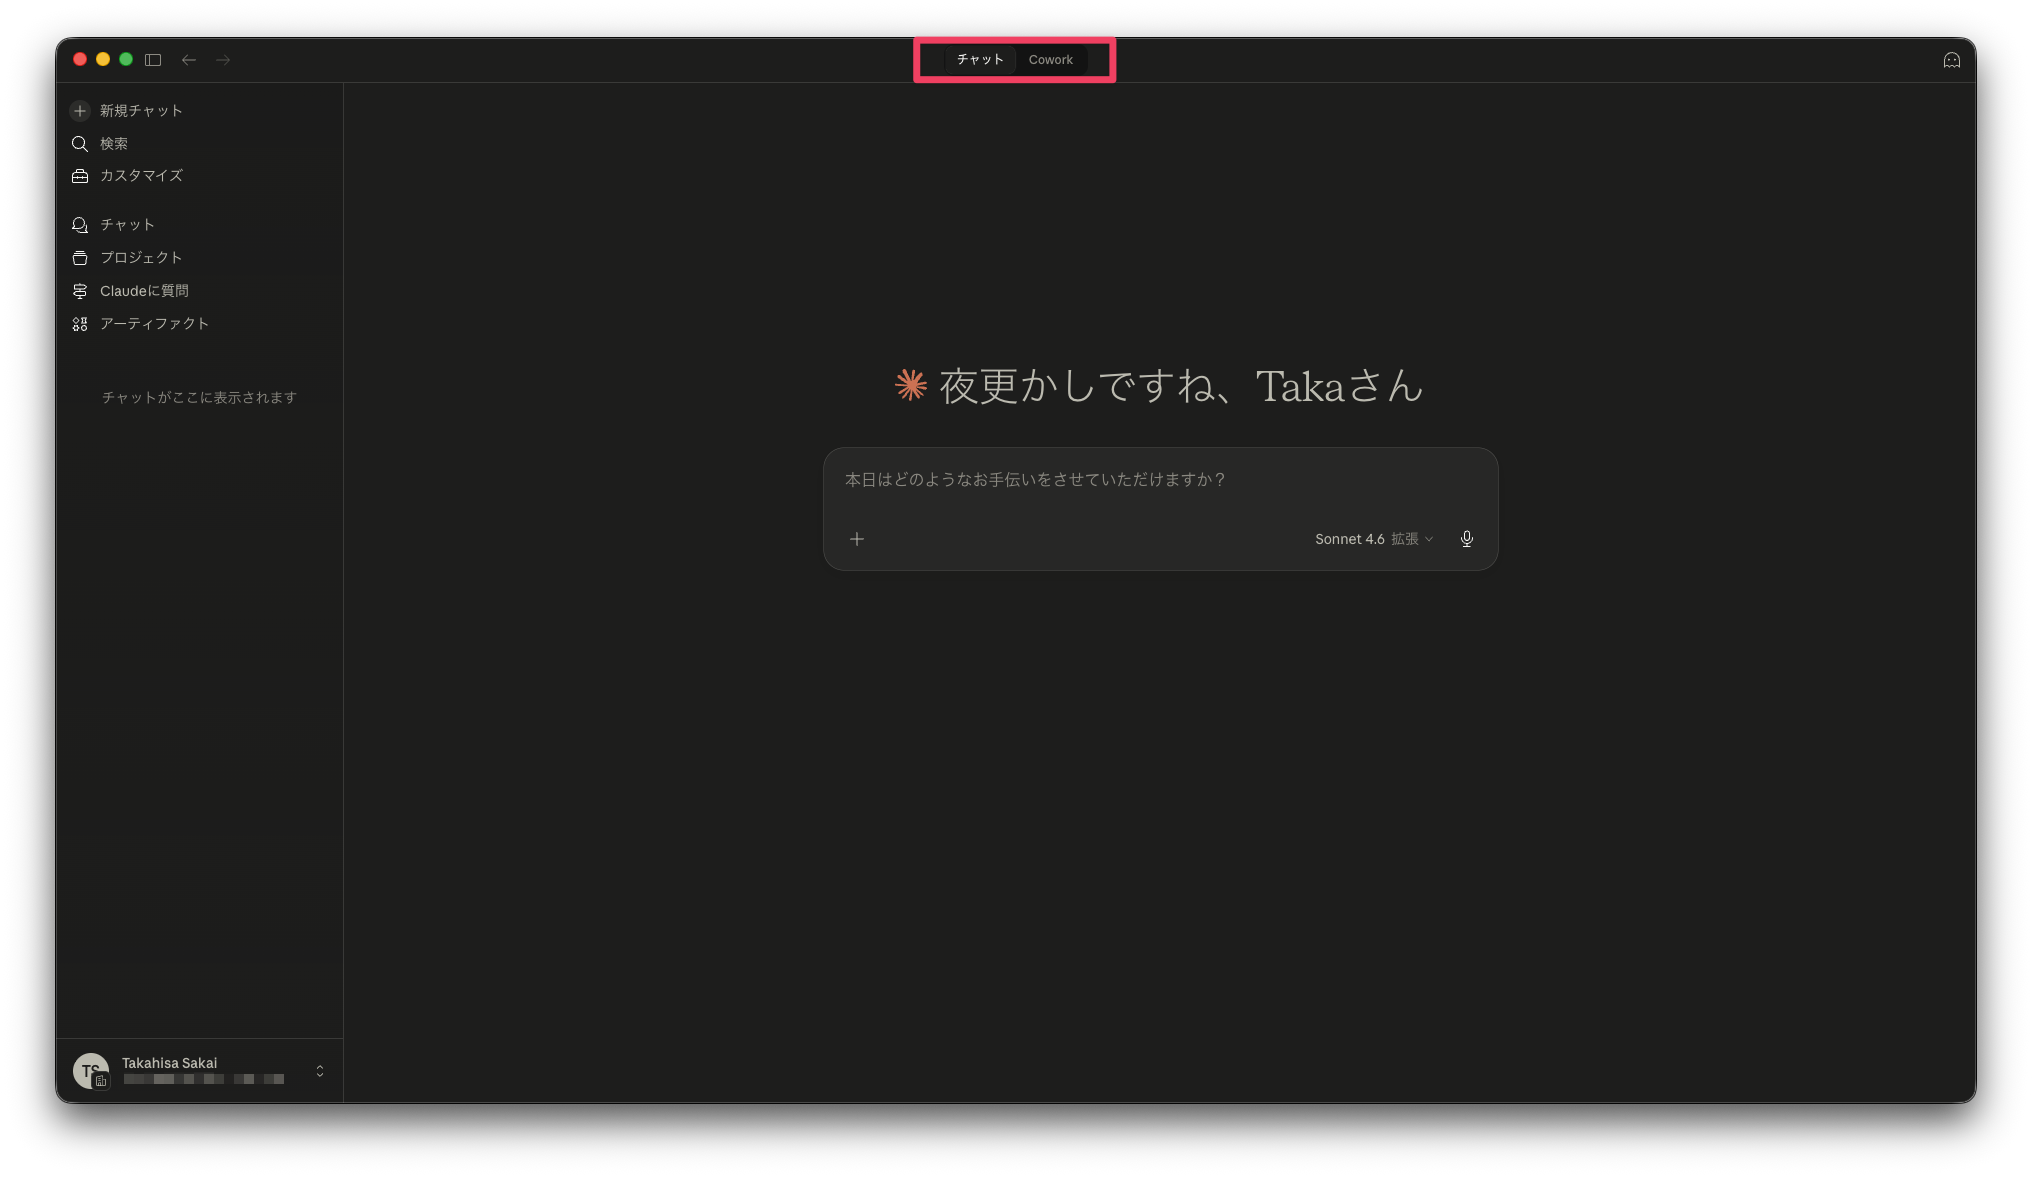
Task: Open the 検索 search in the sidebar
Action: click(x=113, y=144)
